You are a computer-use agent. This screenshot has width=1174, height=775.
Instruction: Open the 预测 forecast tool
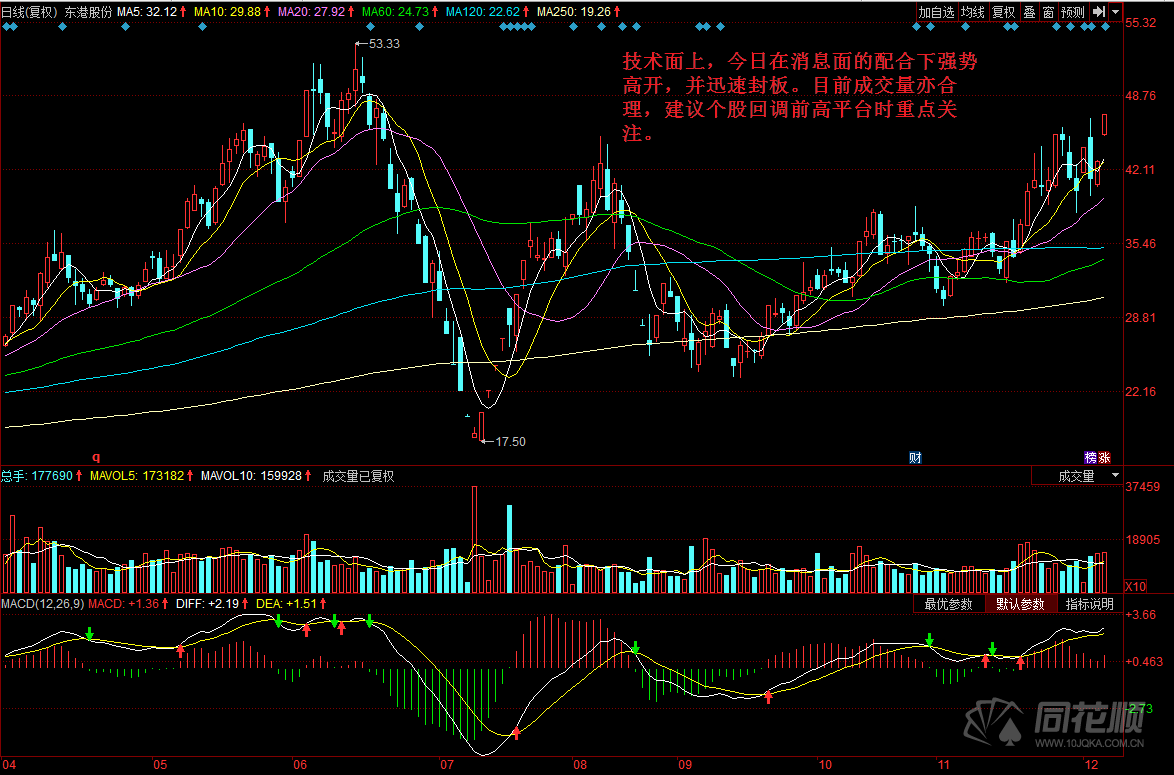[x=1072, y=12]
